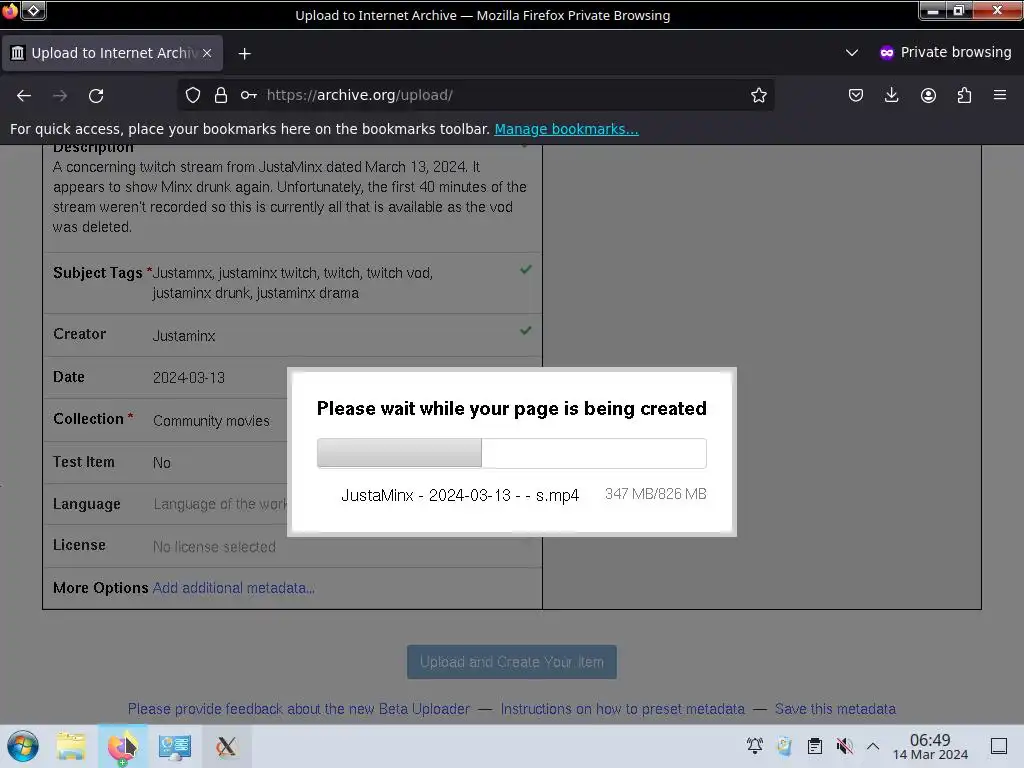This screenshot has height=768, width=1024.
Task: Click the Description text field
Action: pyautogui.click(x=291, y=197)
